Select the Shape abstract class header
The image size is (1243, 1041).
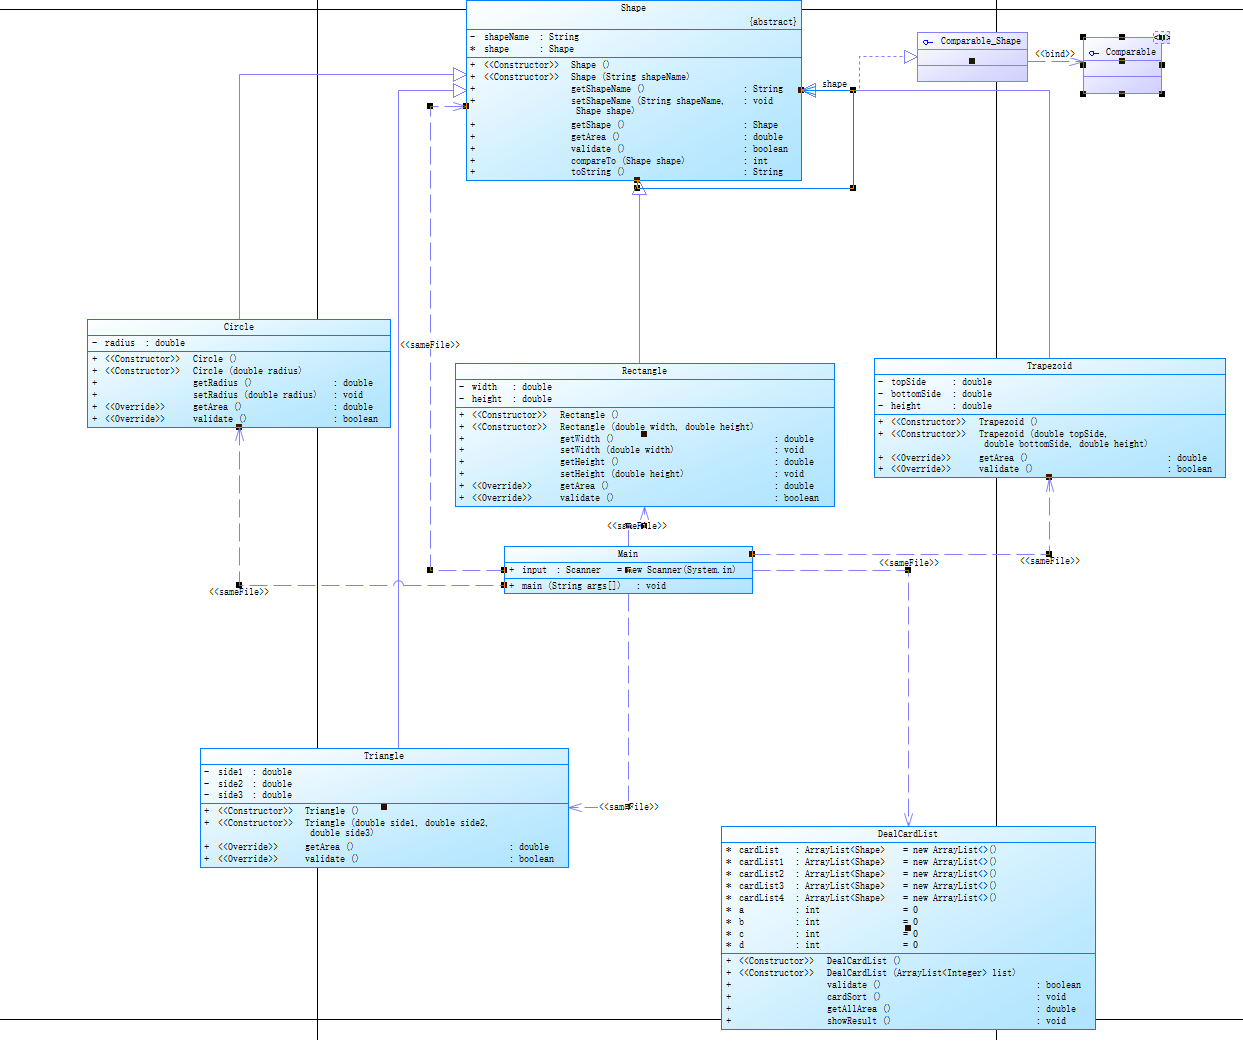pyautogui.click(x=634, y=15)
